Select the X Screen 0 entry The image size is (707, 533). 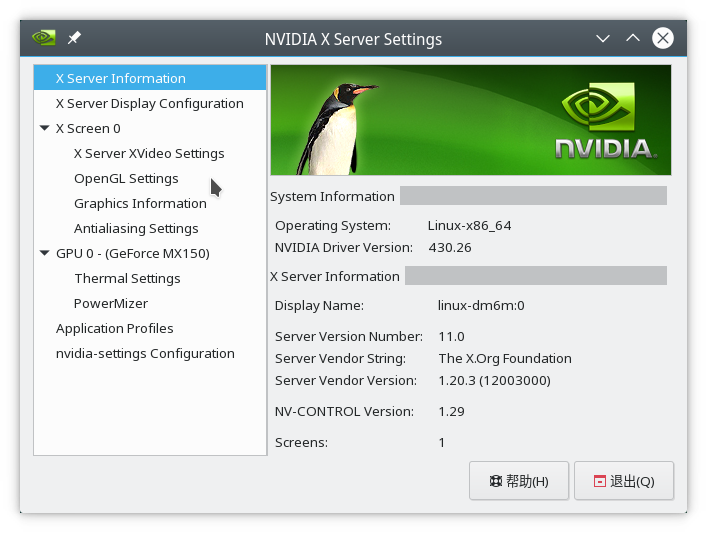point(88,129)
